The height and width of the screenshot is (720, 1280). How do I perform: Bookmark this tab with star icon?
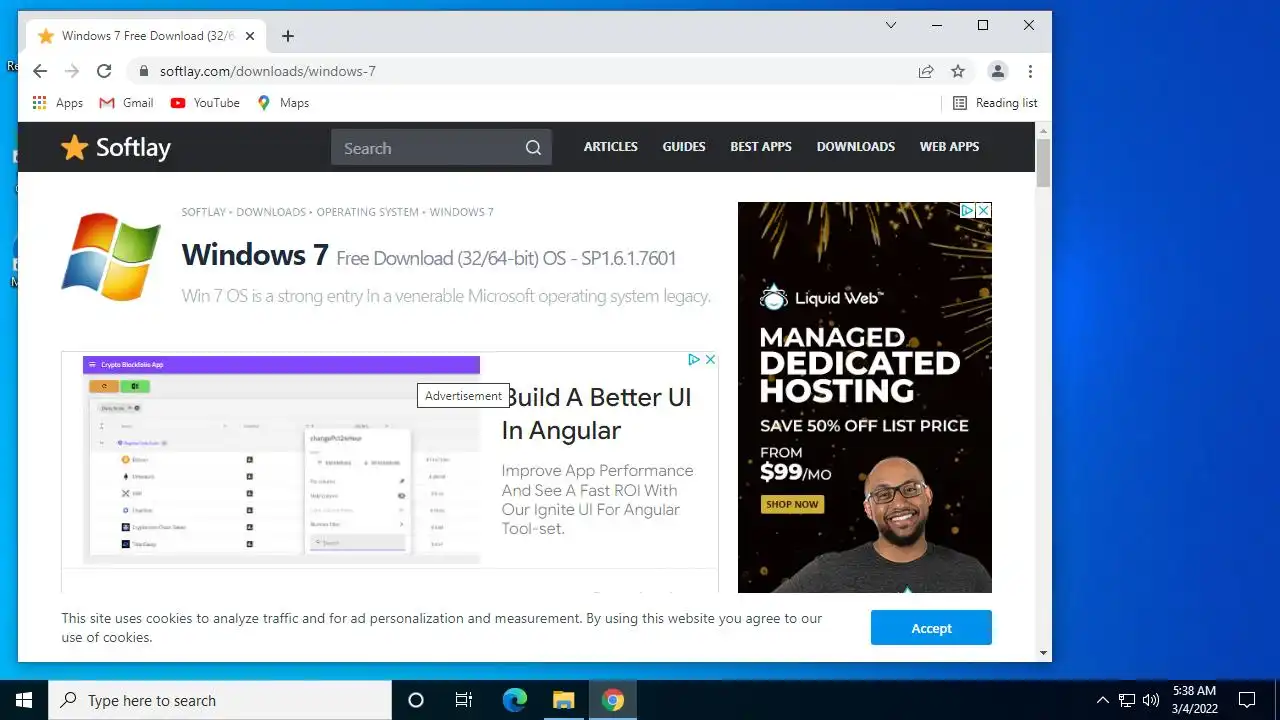(958, 71)
